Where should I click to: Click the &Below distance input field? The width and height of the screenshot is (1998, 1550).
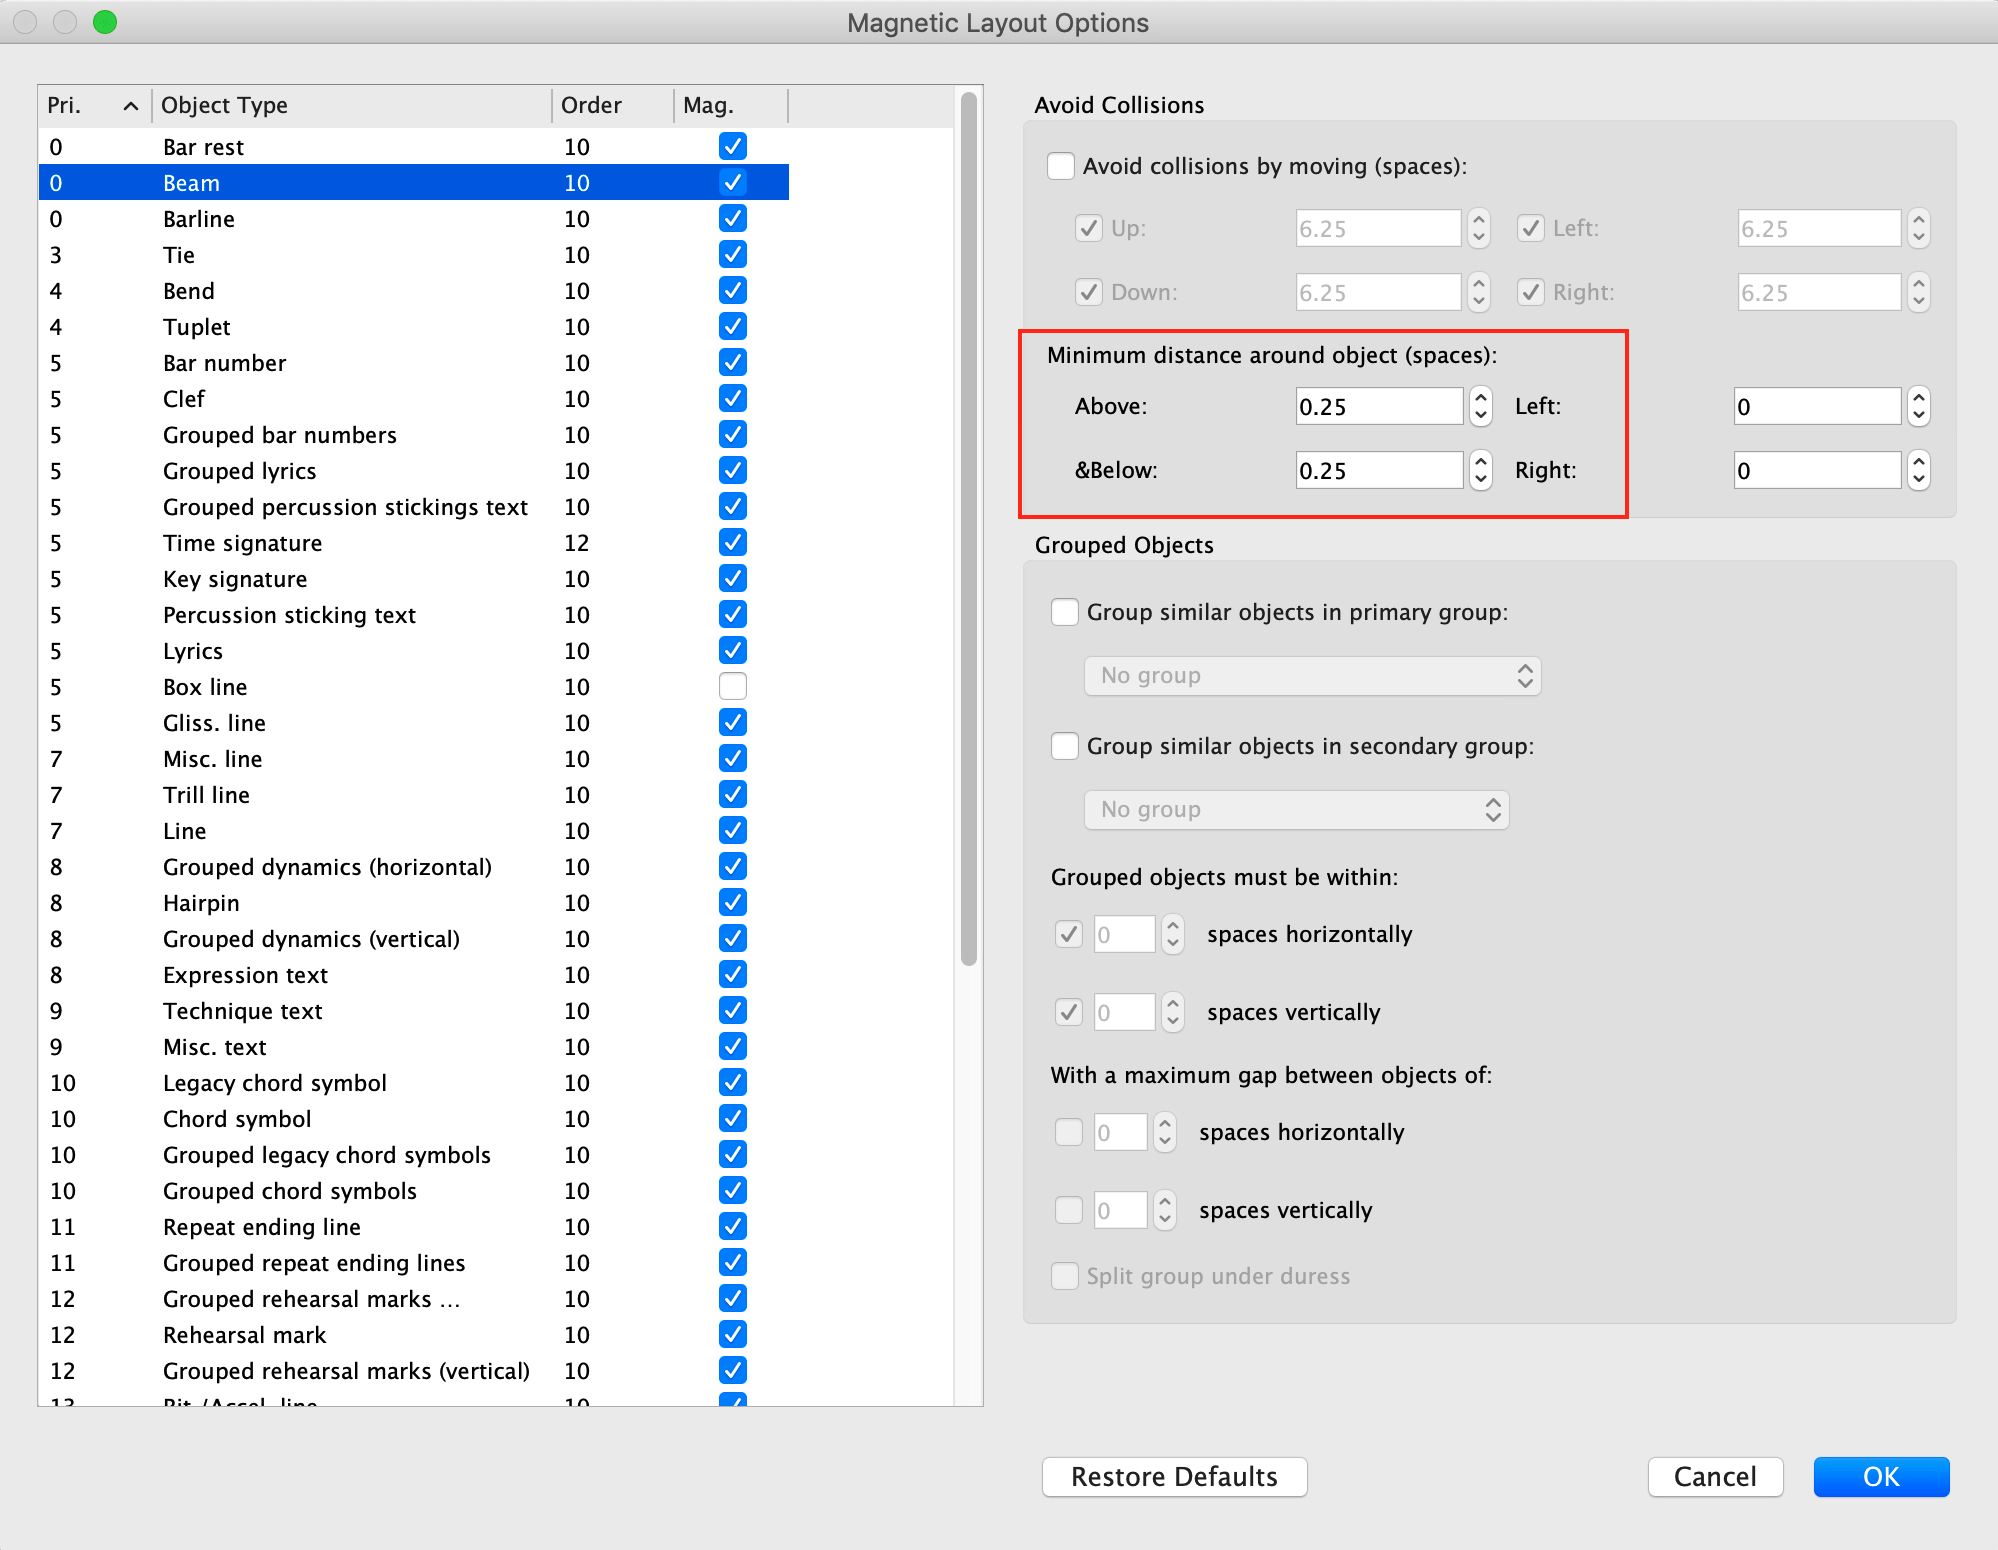[1379, 470]
